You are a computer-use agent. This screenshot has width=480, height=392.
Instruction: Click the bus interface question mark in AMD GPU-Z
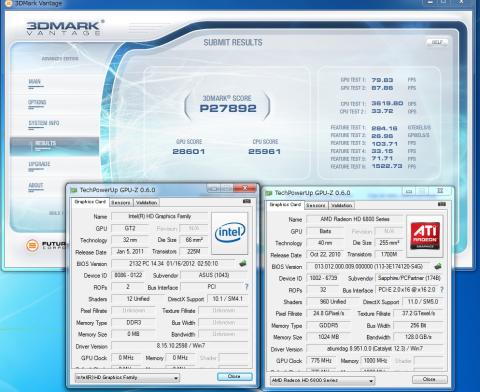[x=442, y=290]
